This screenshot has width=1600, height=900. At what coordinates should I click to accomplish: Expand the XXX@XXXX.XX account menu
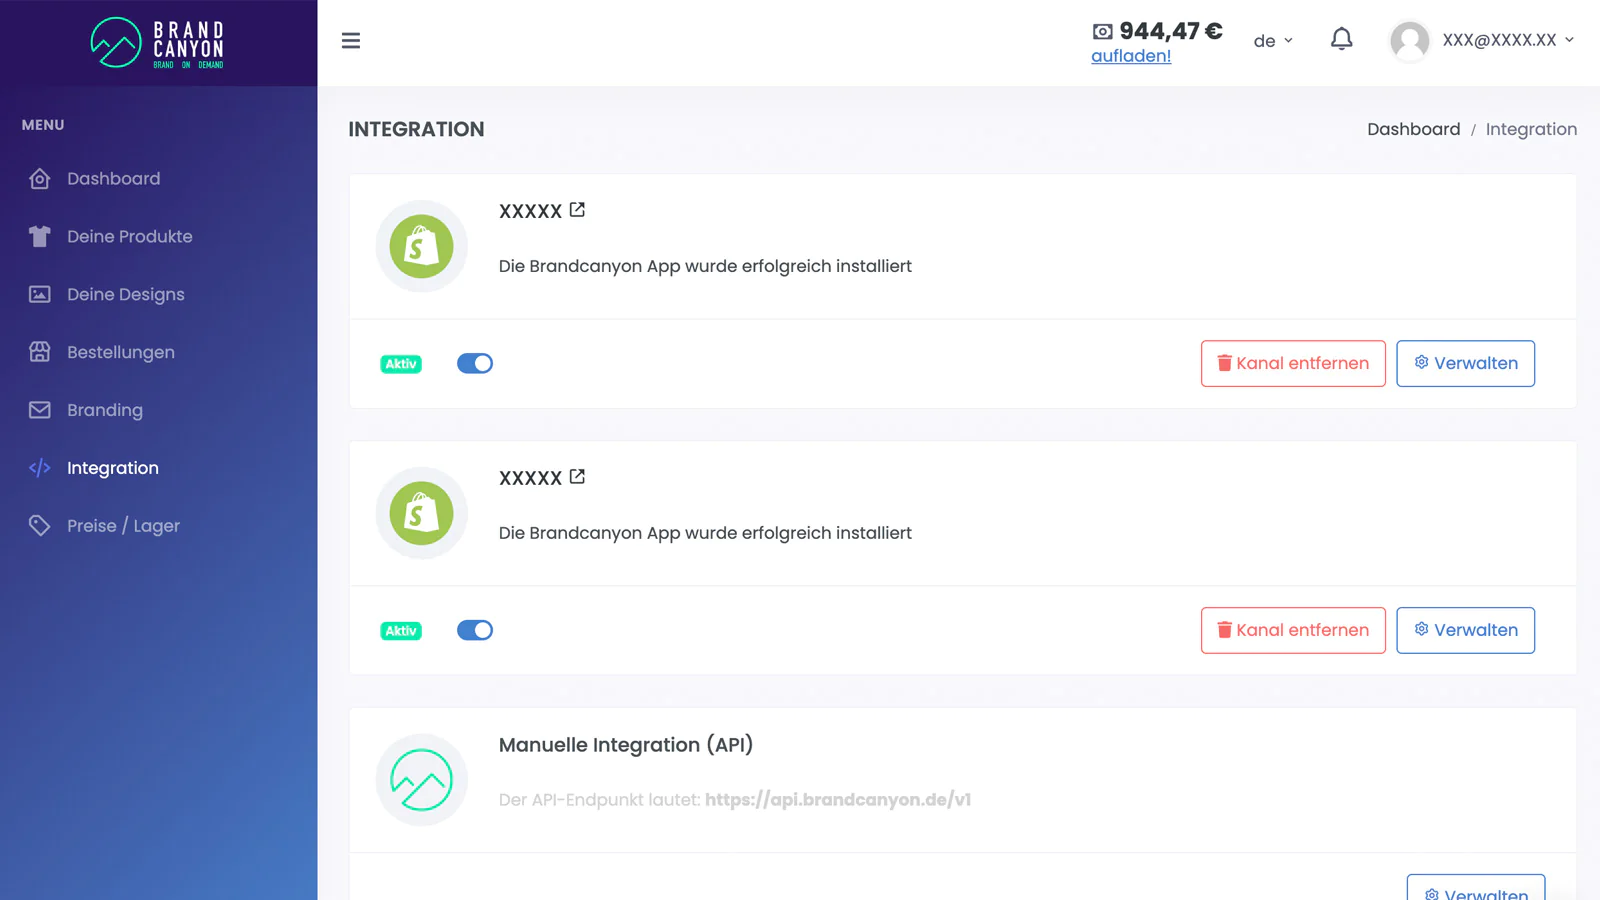[x=1507, y=40]
